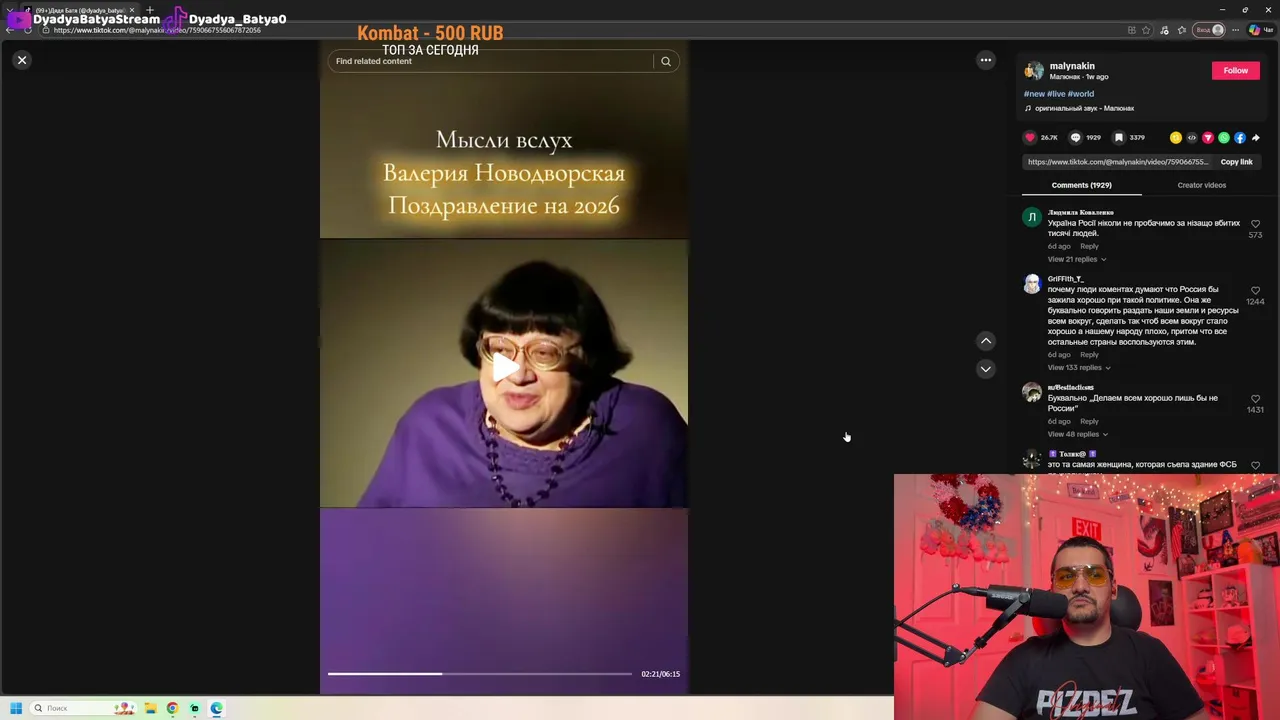Seek on the video progress bar
1280x720 pixels.
click(x=480, y=674)
